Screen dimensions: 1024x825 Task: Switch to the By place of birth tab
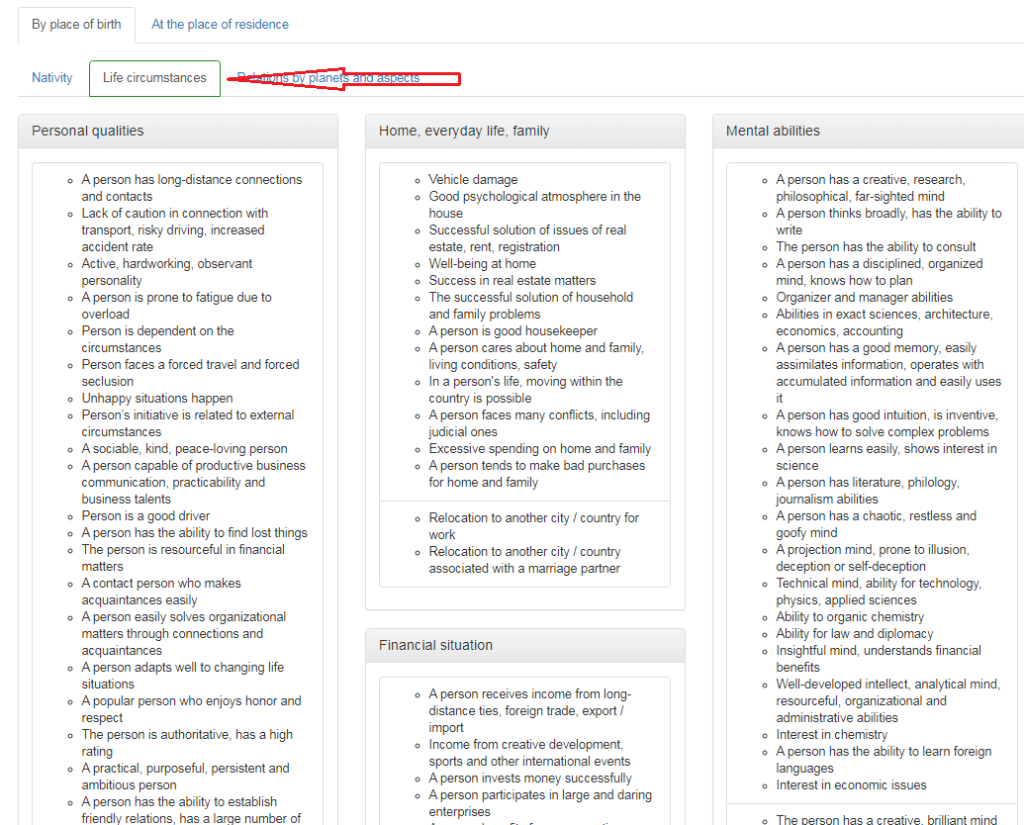[x=76, y=24]
